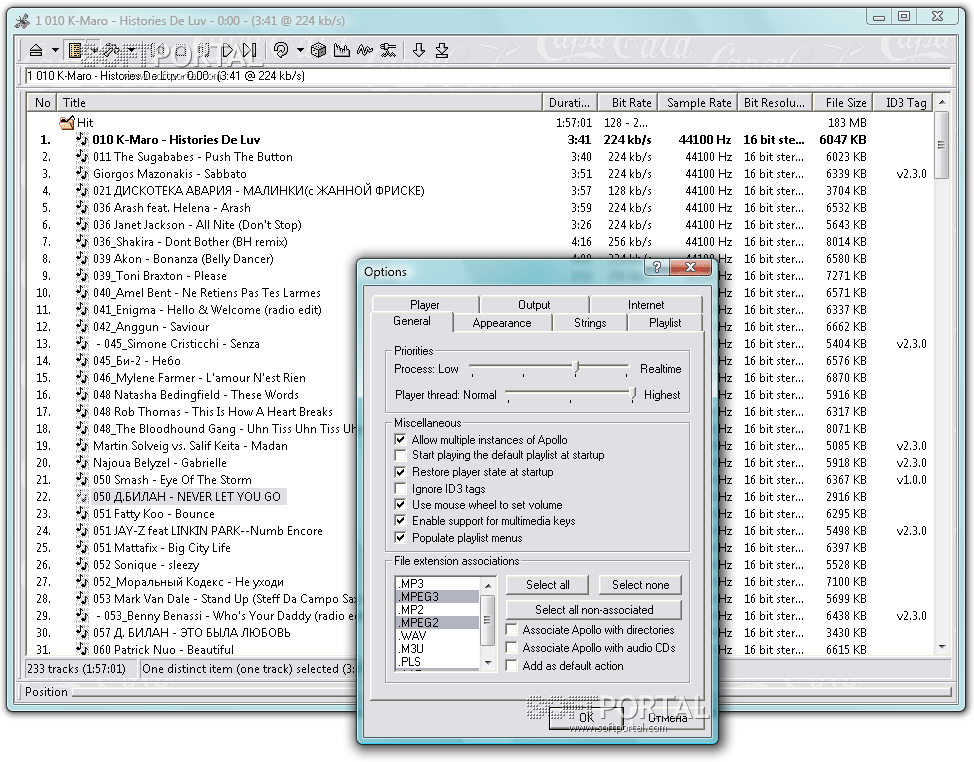
Task: Uncheck Allow multiple instances of Apollo
Action: coord(401,439)
